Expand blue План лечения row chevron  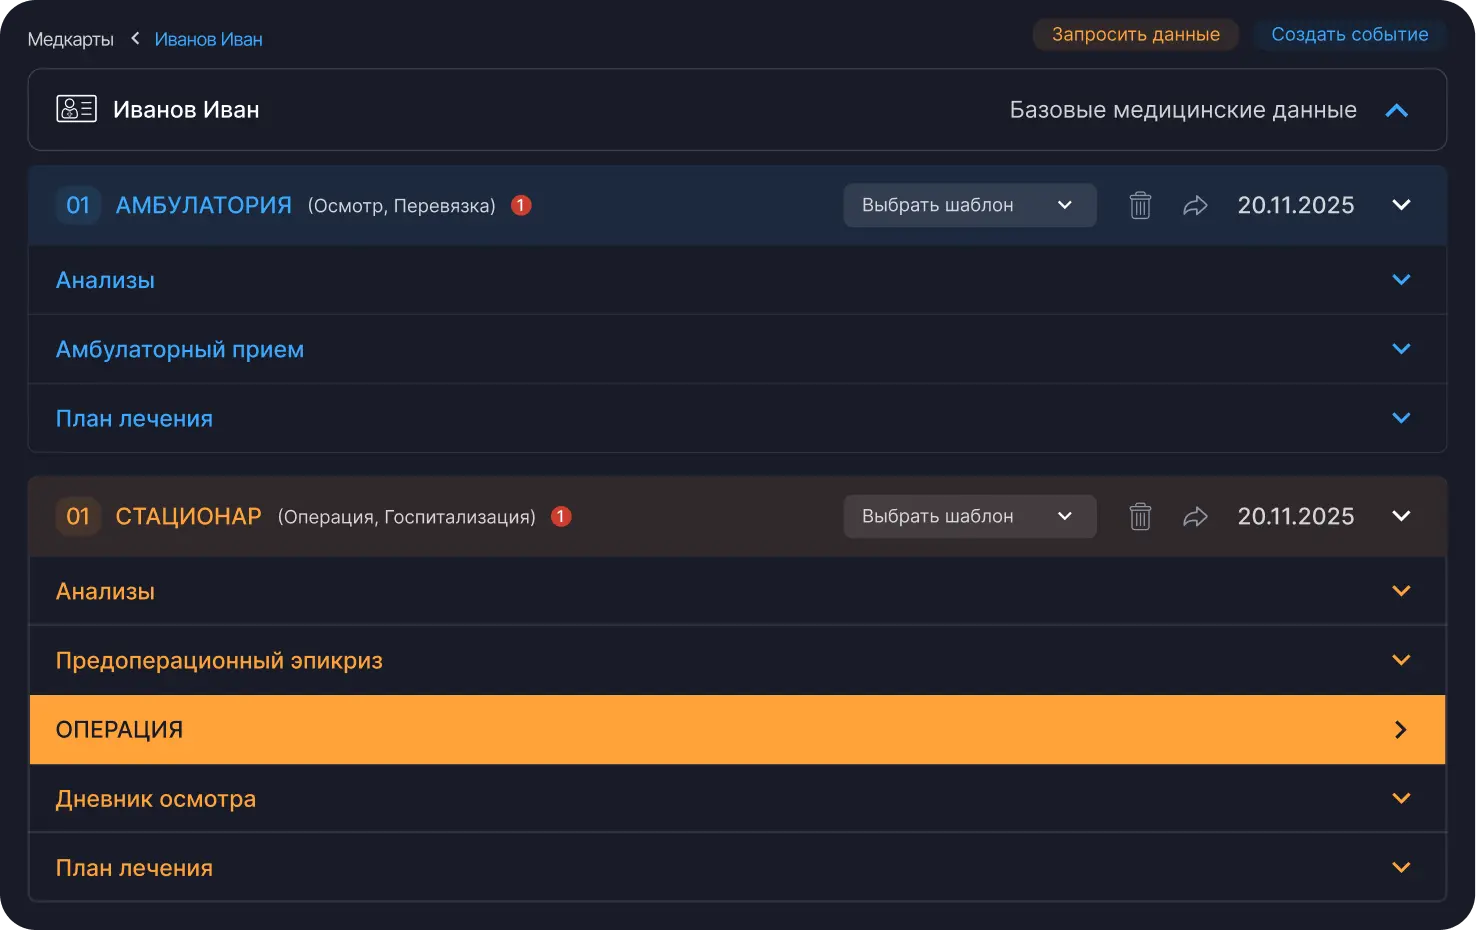[x=1401, y=418]
